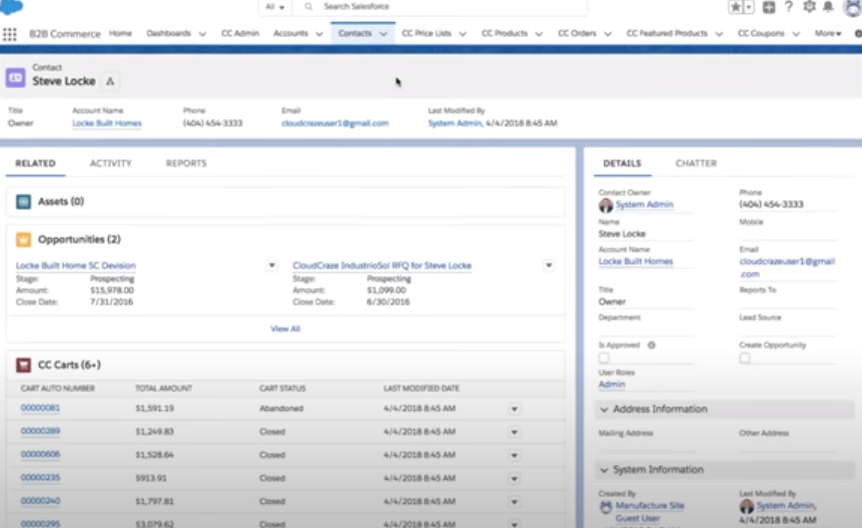Expand the Contacts tab chevron
862x528 pixels.
coord(383,34)
